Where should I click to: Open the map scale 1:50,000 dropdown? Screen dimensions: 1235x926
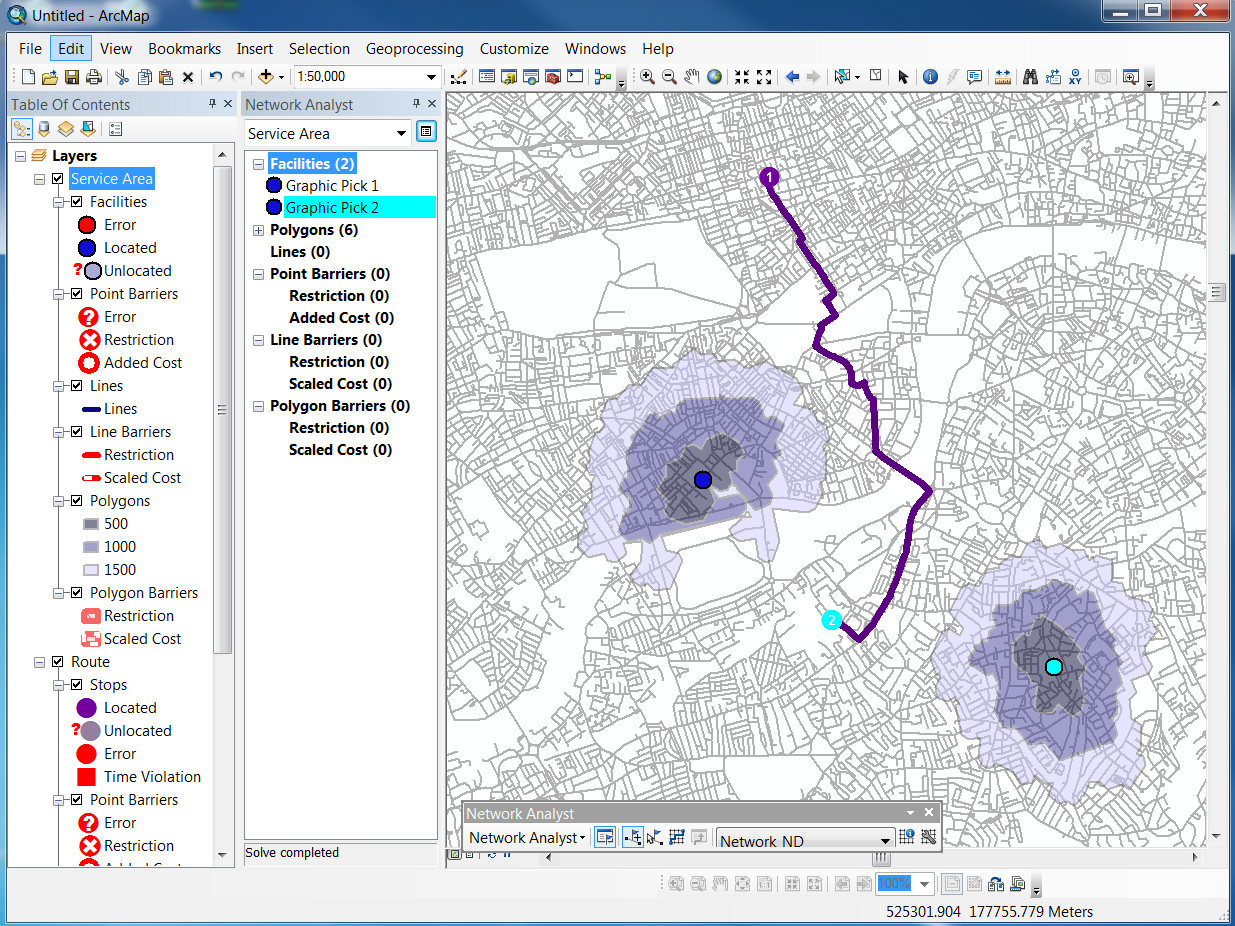tap(432, 77)
